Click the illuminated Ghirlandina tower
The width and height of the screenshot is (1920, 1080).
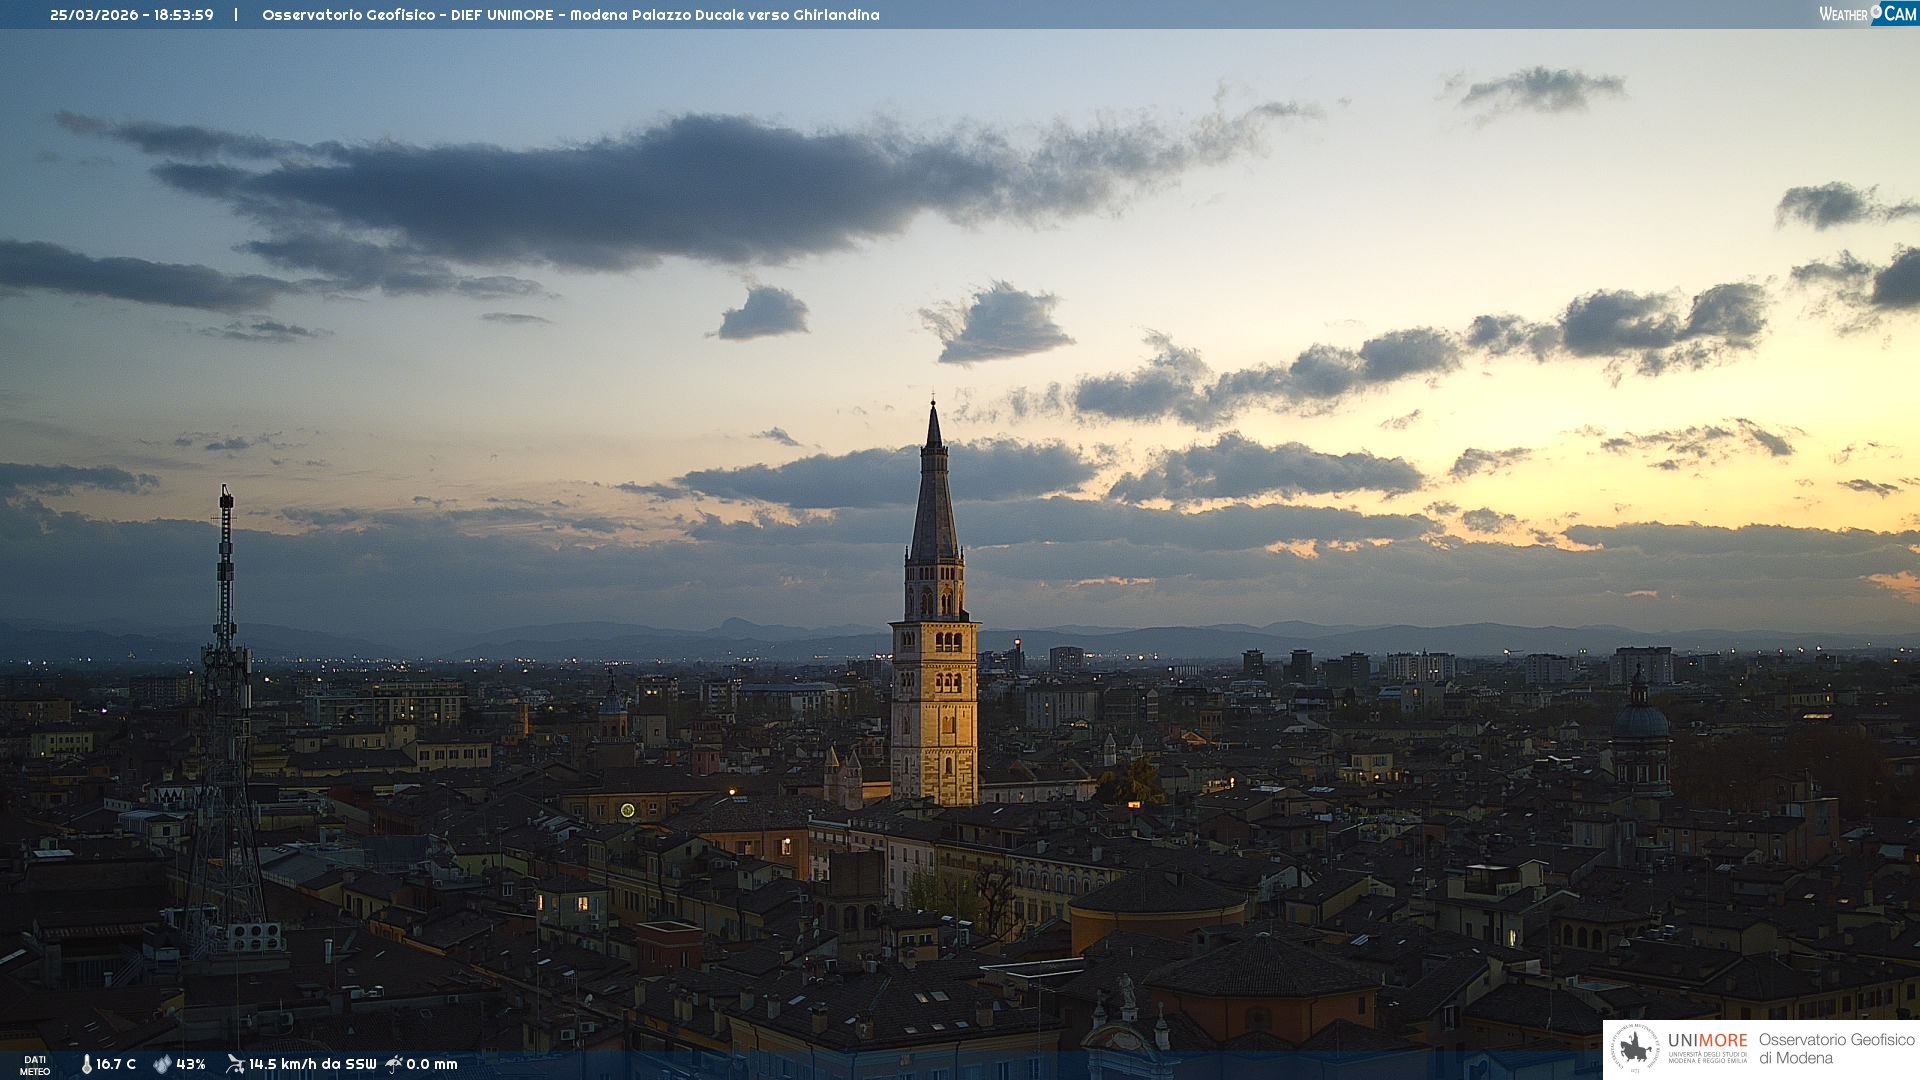[935, 700]
